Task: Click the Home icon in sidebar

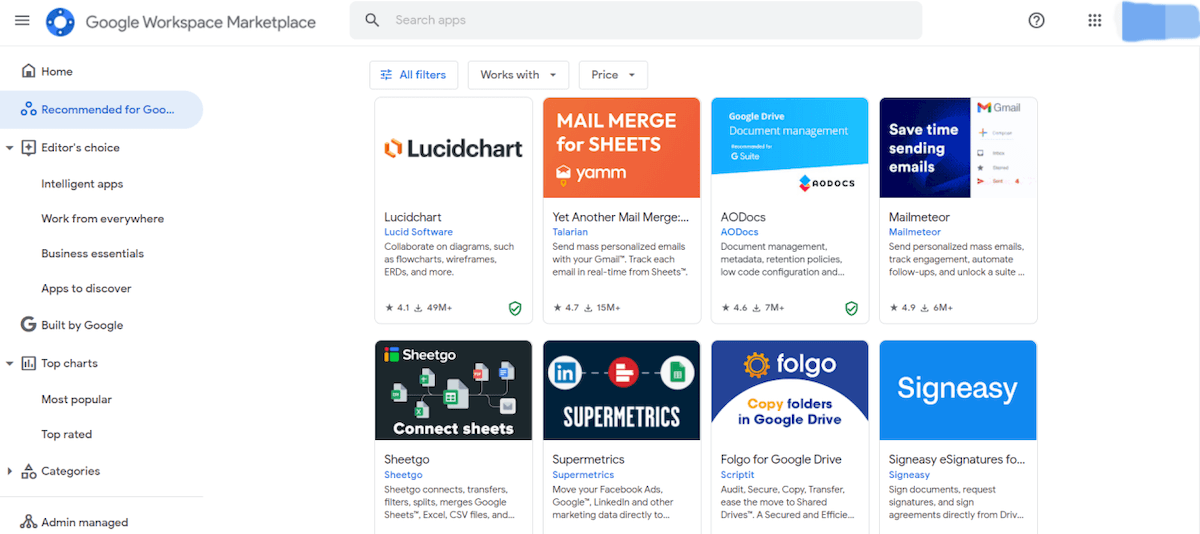Action: click(x=28, y=71)
